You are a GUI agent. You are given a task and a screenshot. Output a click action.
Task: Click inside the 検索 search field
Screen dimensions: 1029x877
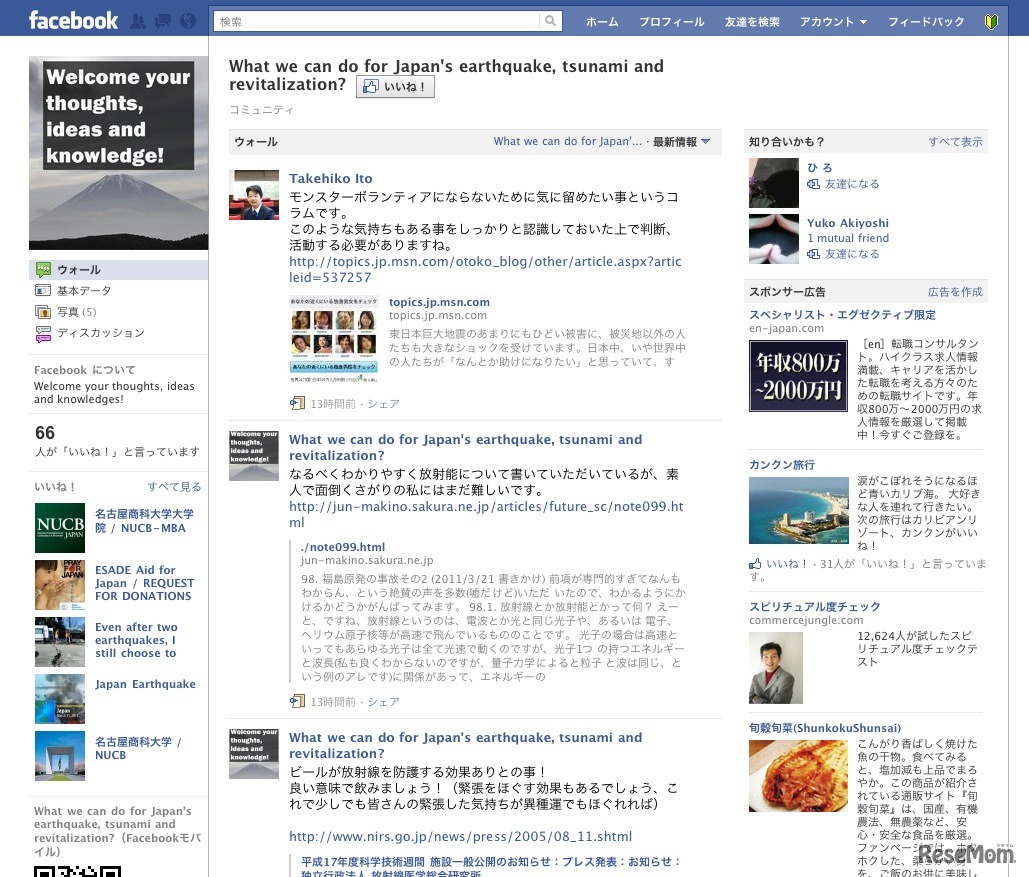point(380,20)
